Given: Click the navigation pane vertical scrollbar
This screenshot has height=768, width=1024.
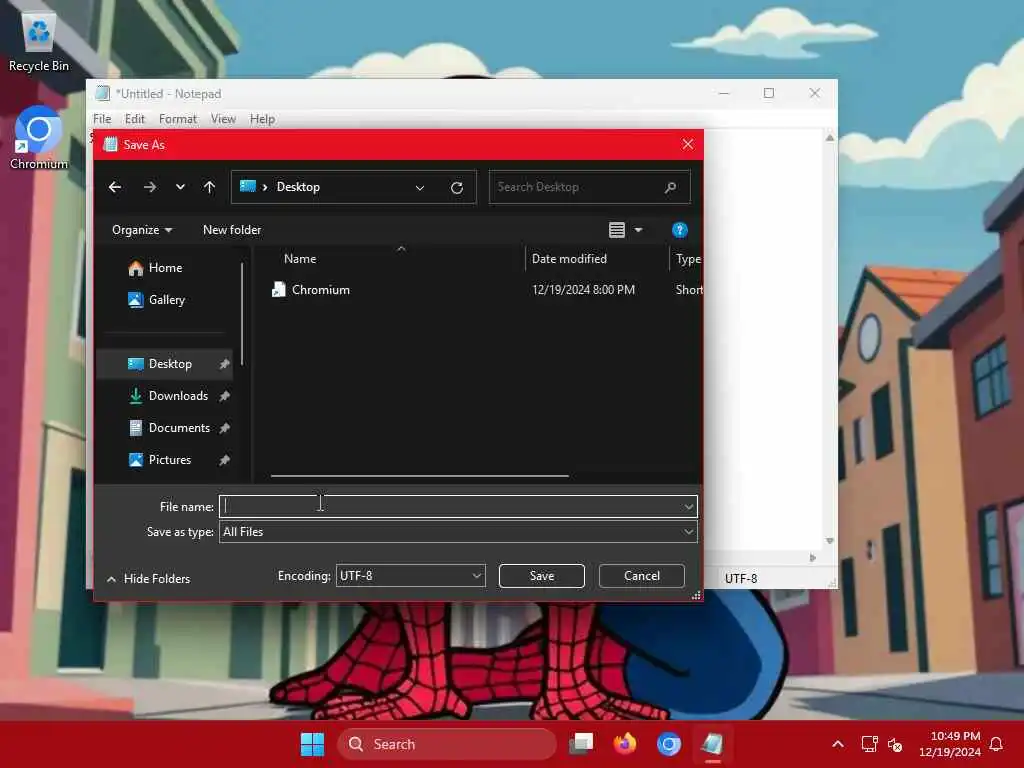Looking at the screenshot, I should [242, 313].
